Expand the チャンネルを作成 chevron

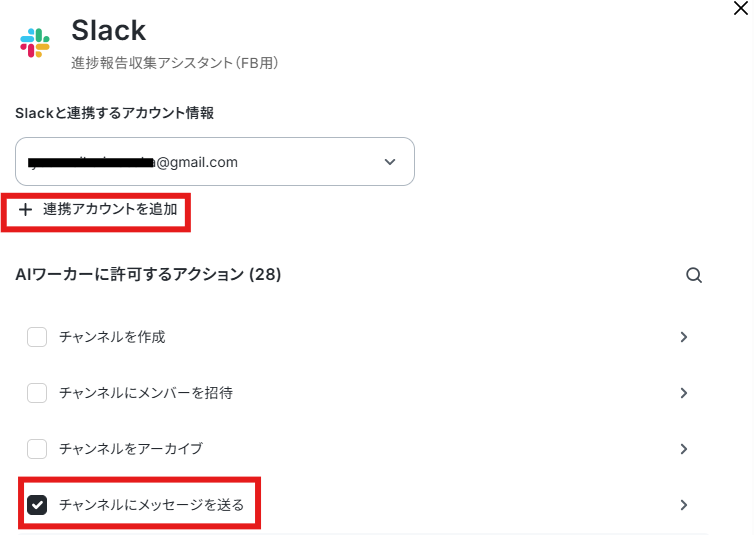tap(683, 337)
